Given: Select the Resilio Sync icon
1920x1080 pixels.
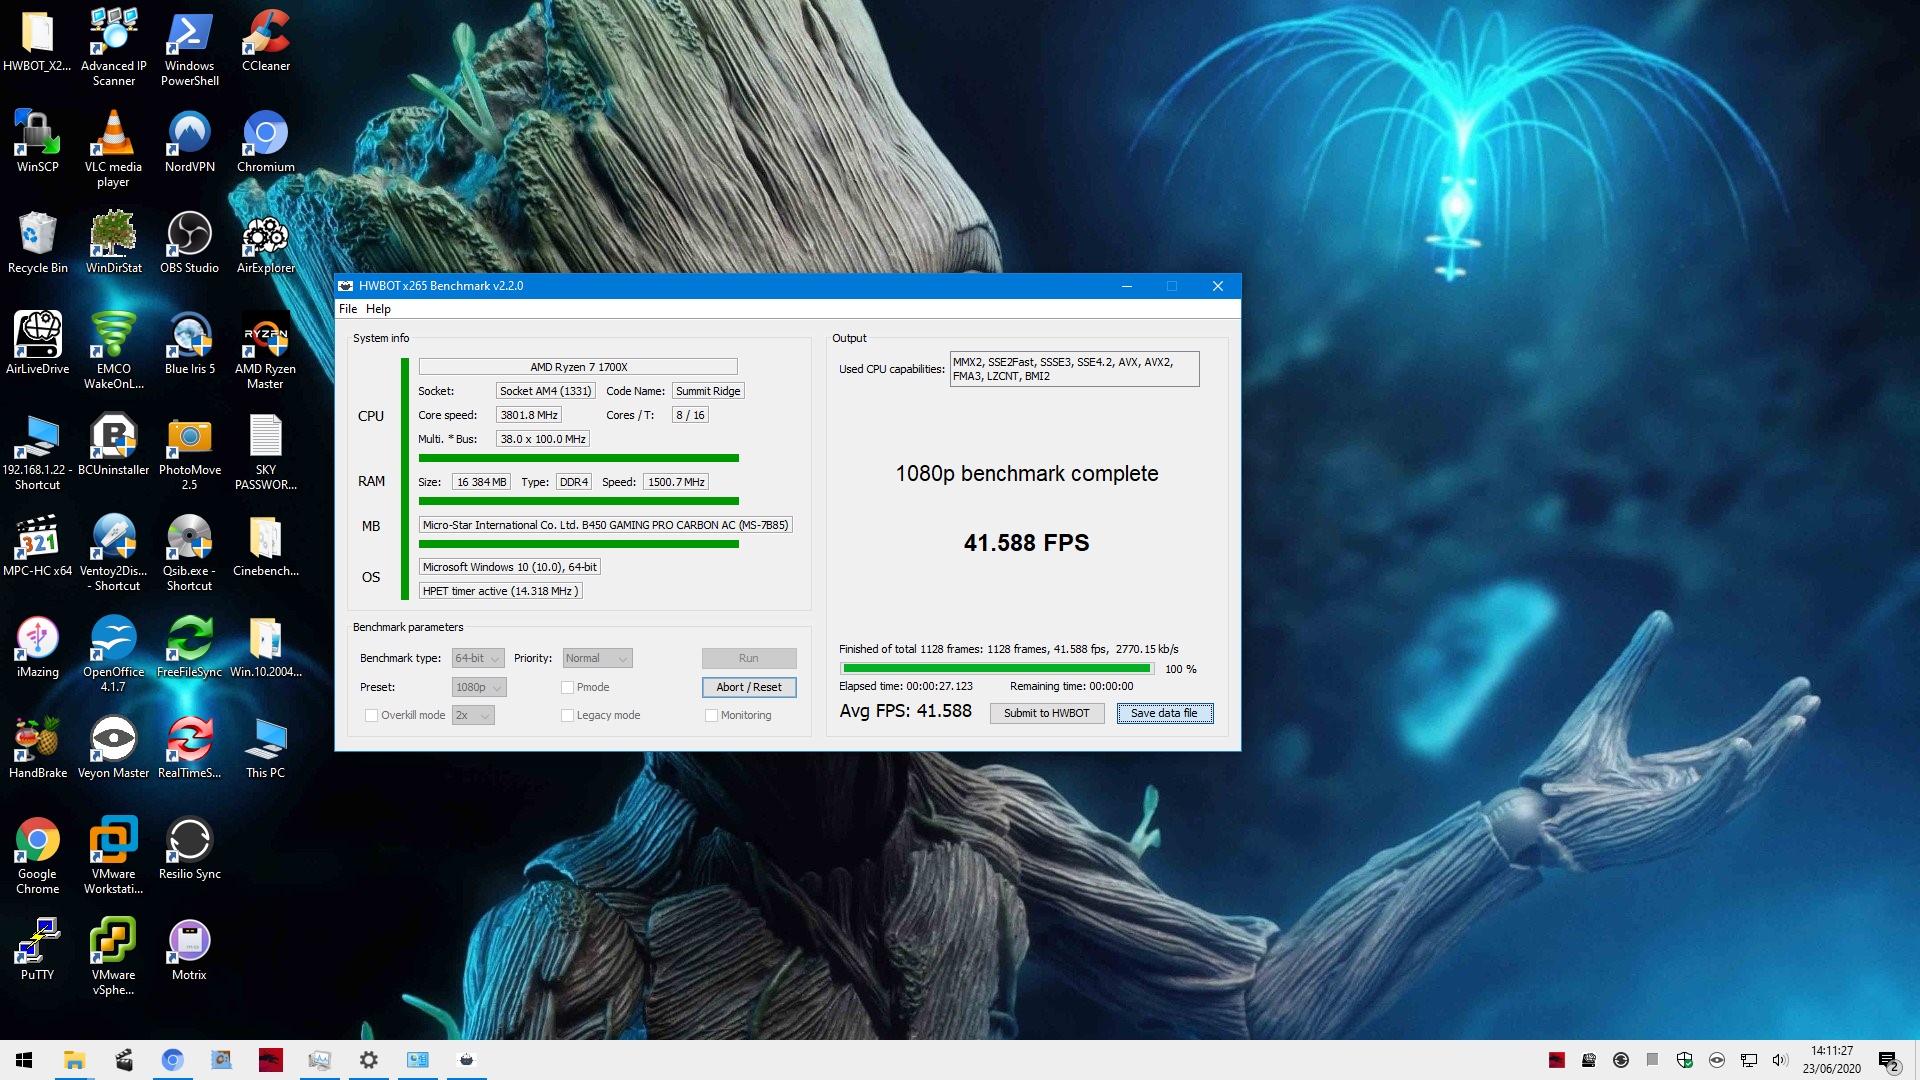Looking at the screenshot, I should click(189, 848).
